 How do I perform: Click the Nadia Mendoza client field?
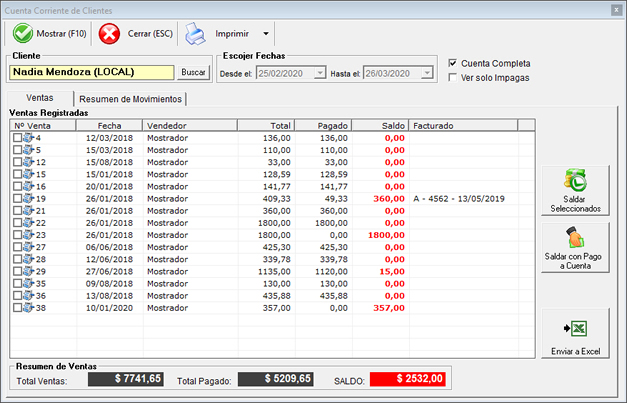92,72
